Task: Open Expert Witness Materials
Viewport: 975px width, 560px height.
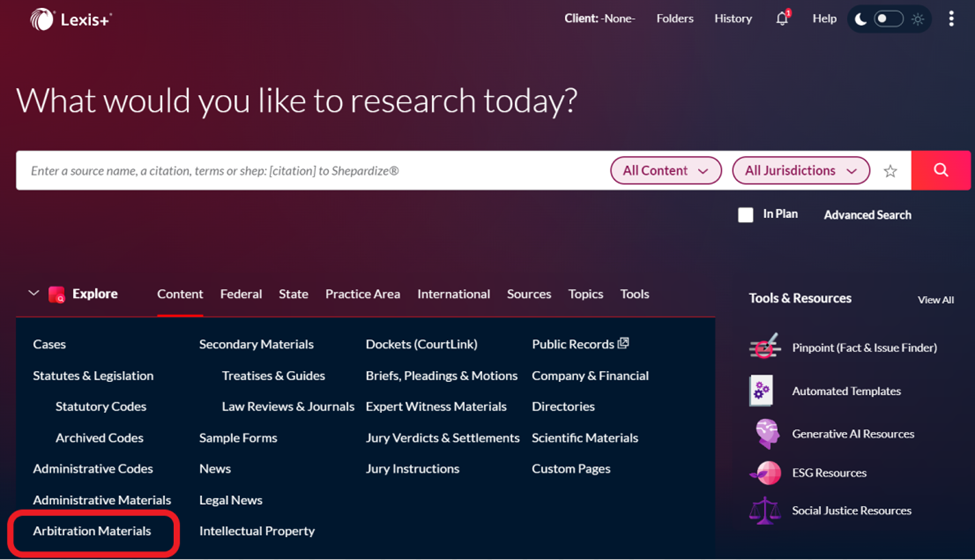Action: coord(436,406)
